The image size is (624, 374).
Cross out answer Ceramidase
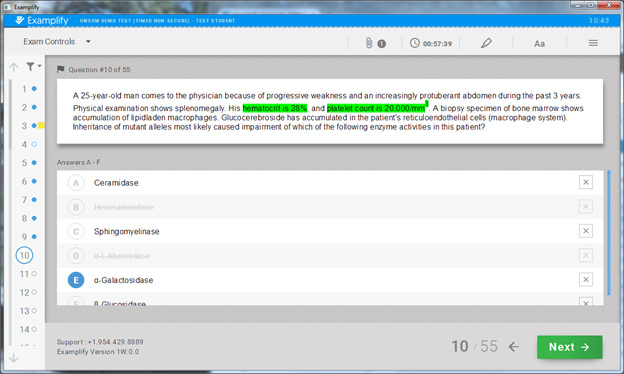point(585,182)
